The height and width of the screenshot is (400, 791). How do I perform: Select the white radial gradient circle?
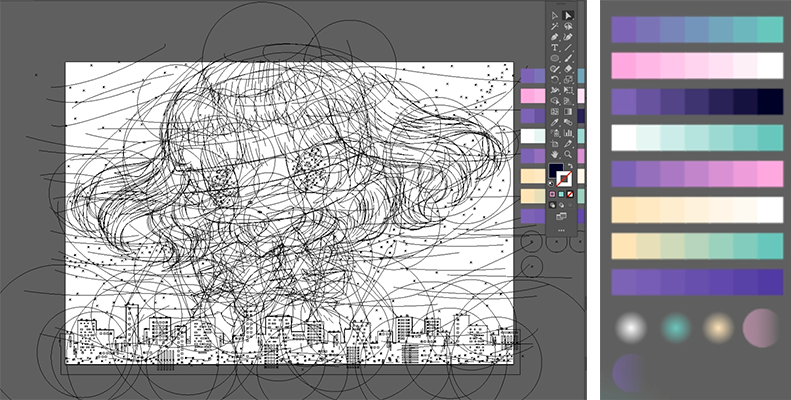631,328
